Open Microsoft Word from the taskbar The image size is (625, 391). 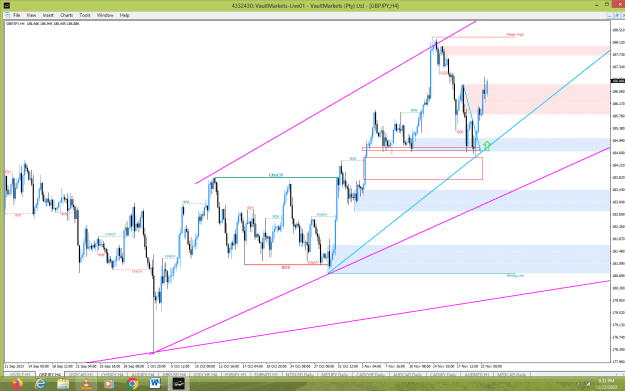[x=155, y=384]
